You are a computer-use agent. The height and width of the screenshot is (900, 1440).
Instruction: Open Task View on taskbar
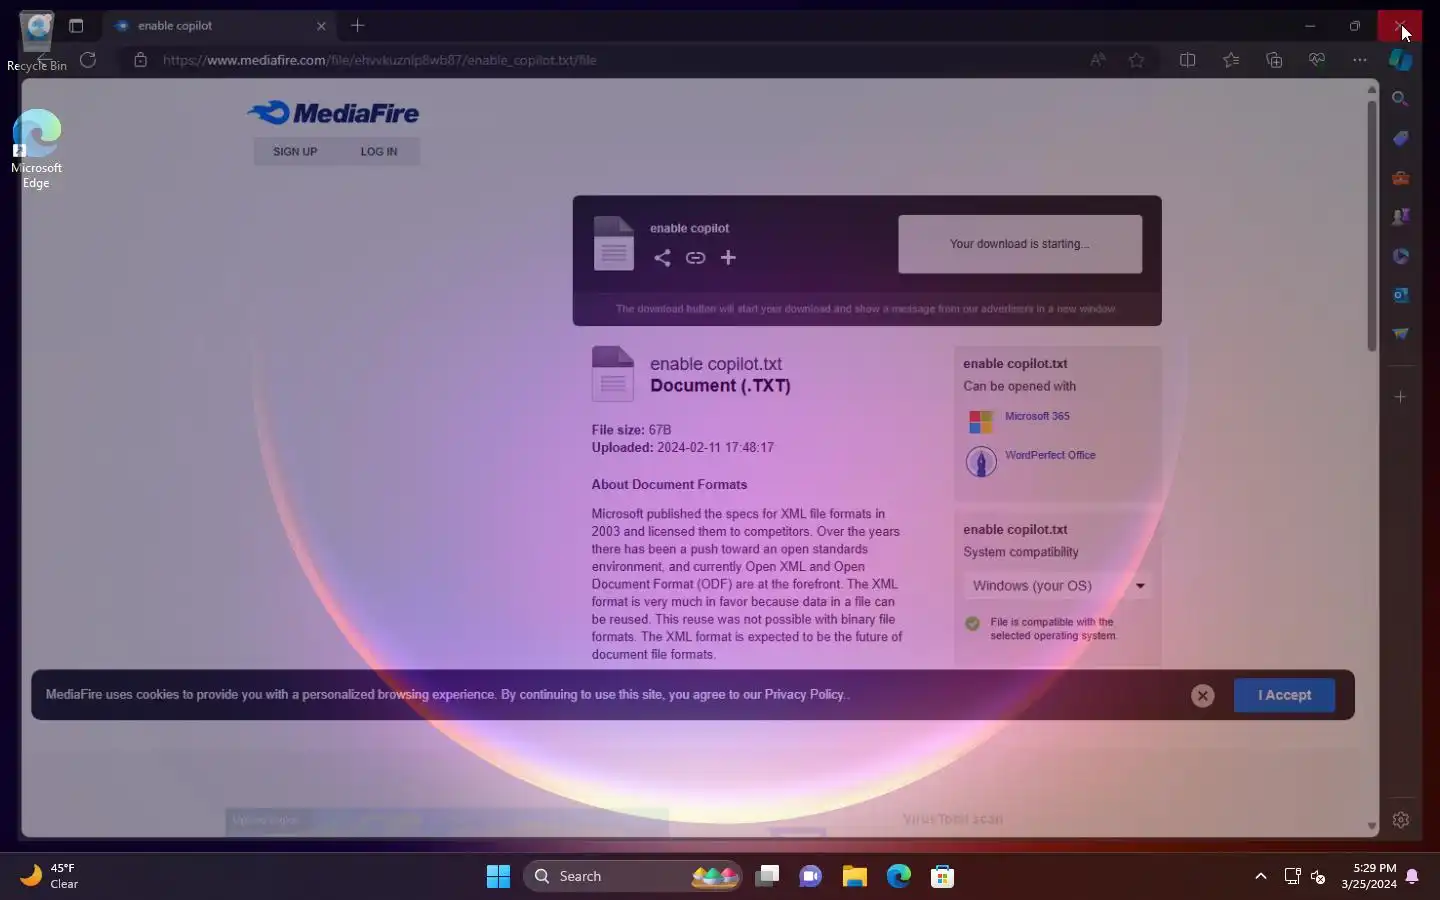(767, 876)
